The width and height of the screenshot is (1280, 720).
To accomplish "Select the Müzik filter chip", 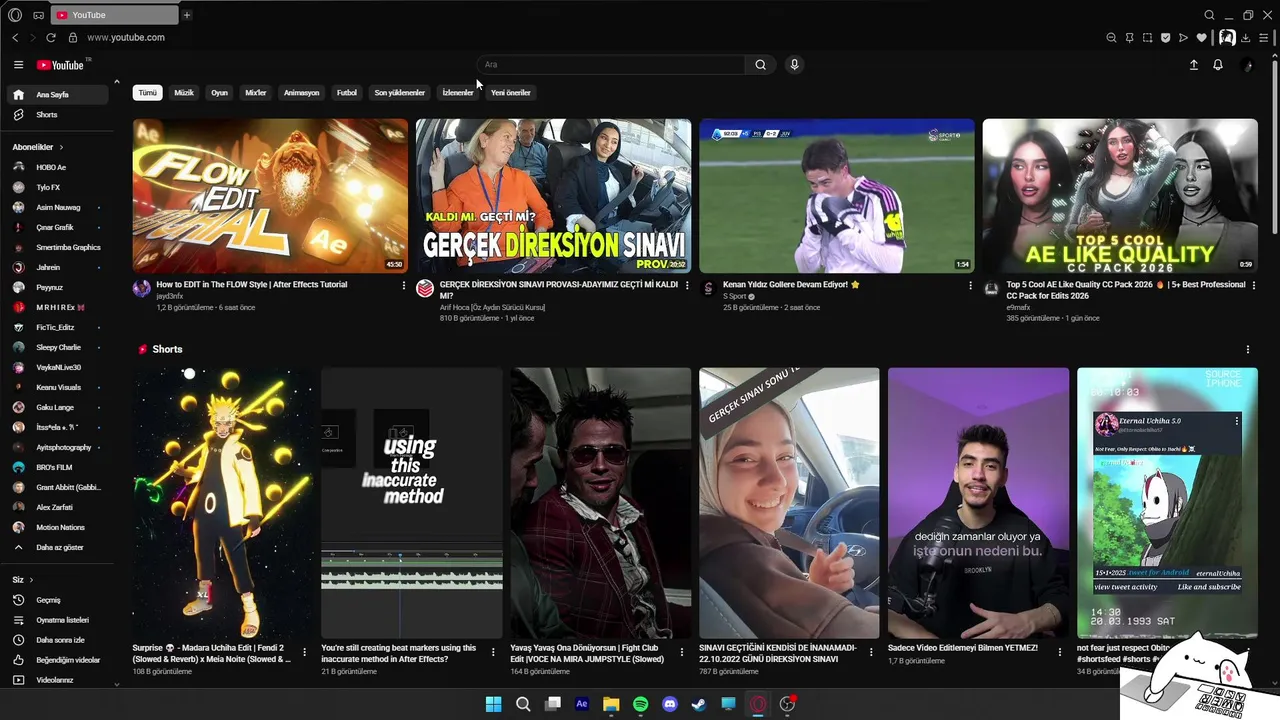I will pos(184,93).
